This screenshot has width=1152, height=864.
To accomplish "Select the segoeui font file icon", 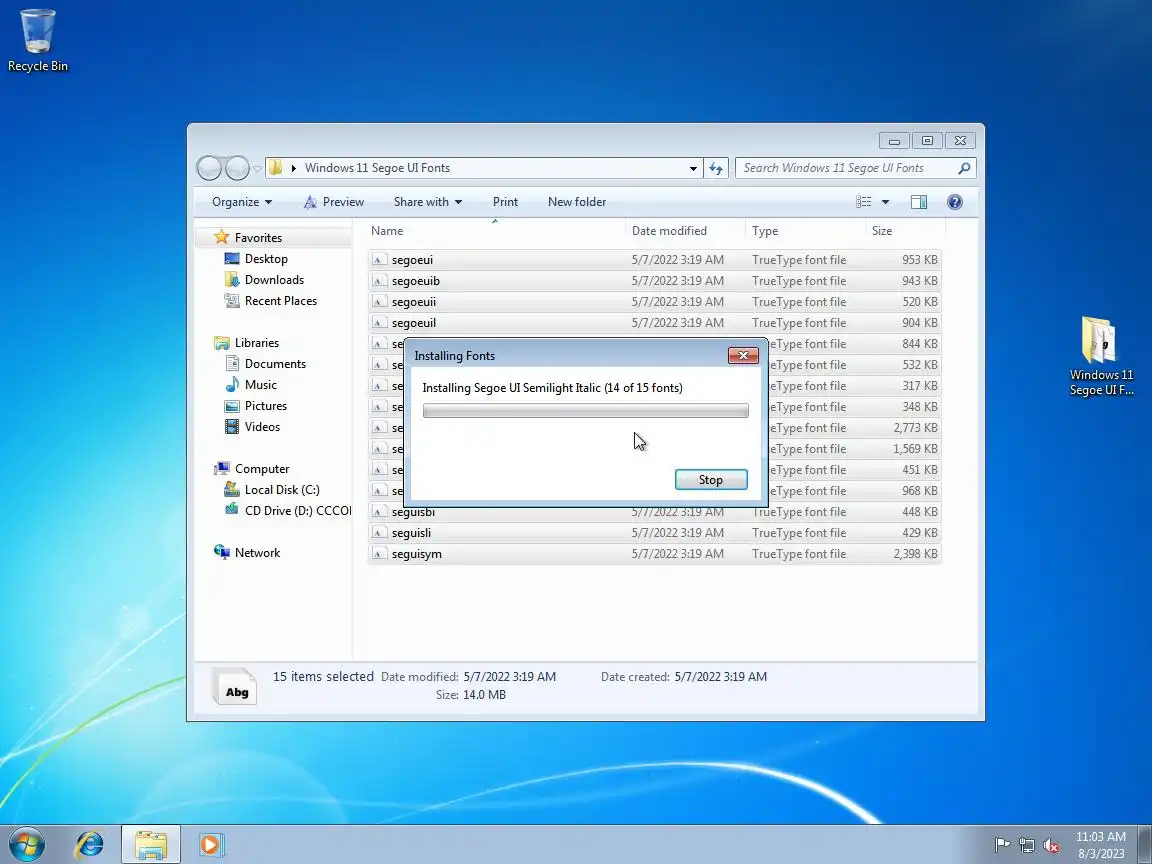I will coord(379,259).
